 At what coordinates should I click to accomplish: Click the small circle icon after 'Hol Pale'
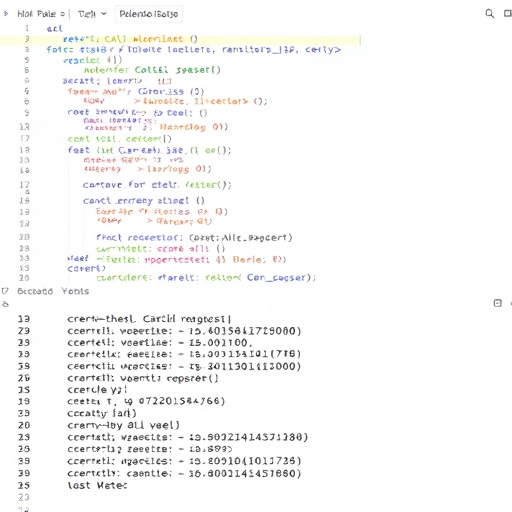pyautogui.click(x=62, y=14)
